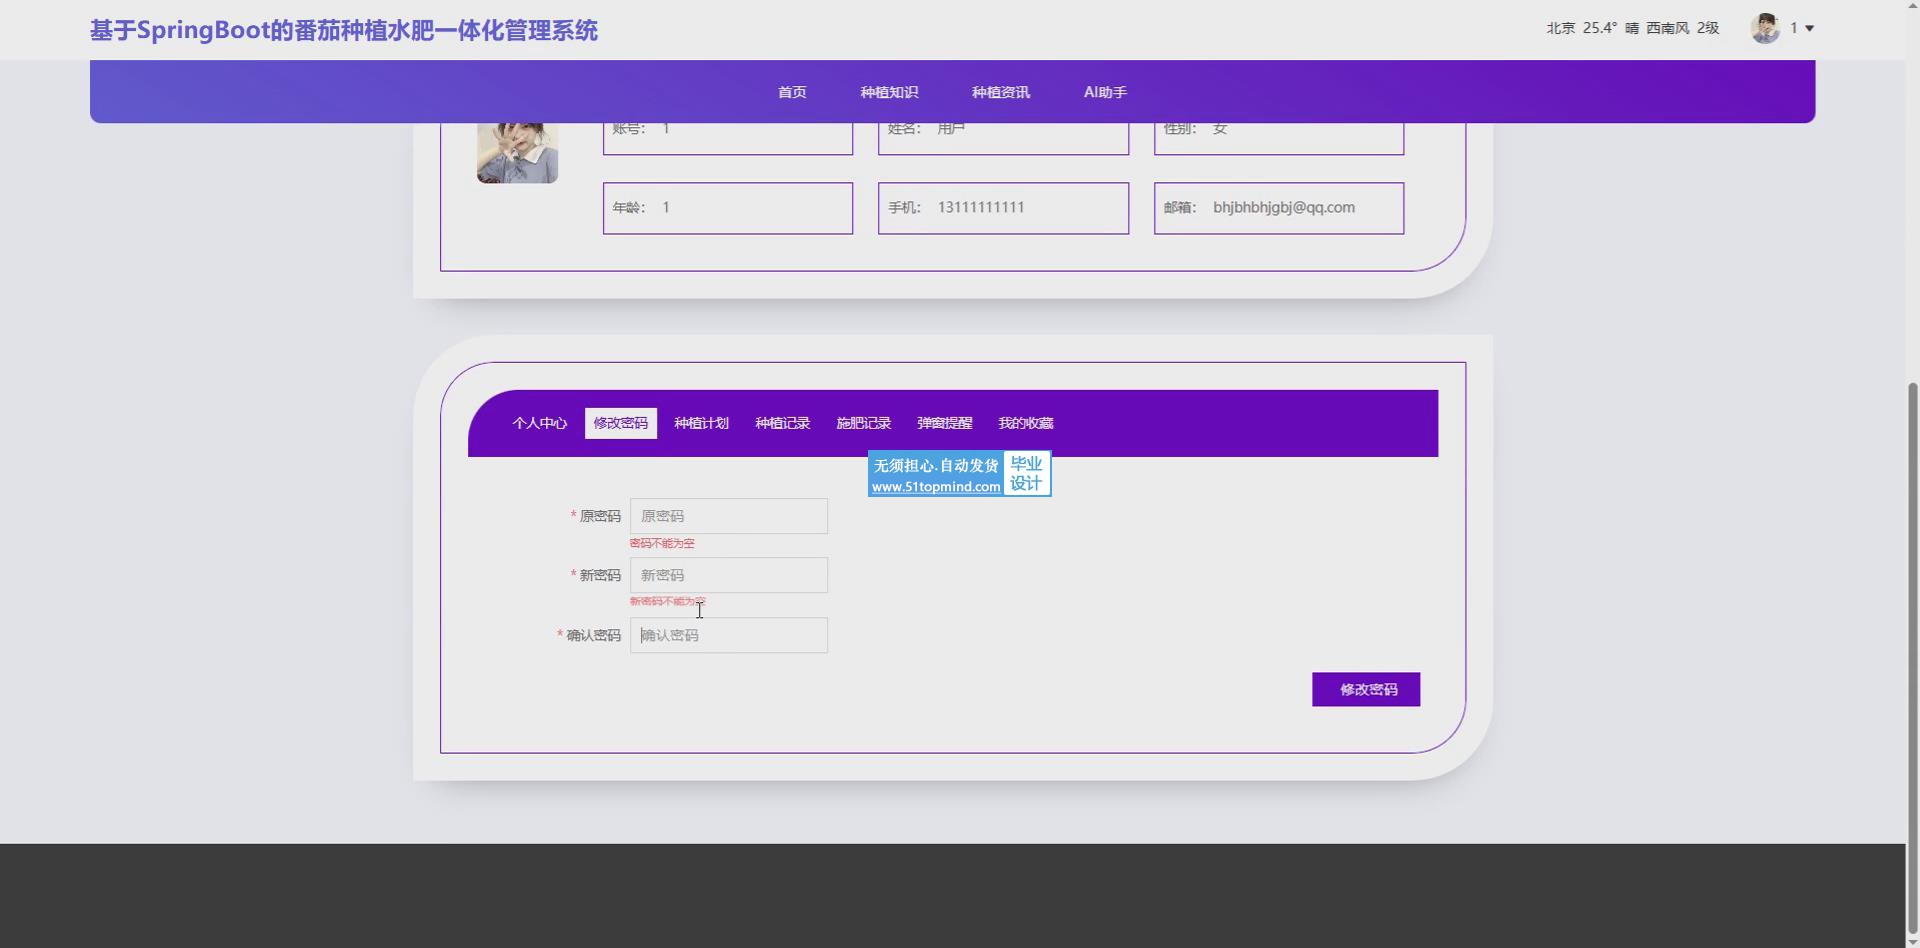Switch to the 个人中心 tab
The image size is (1920, 948).
click(539, 423)
